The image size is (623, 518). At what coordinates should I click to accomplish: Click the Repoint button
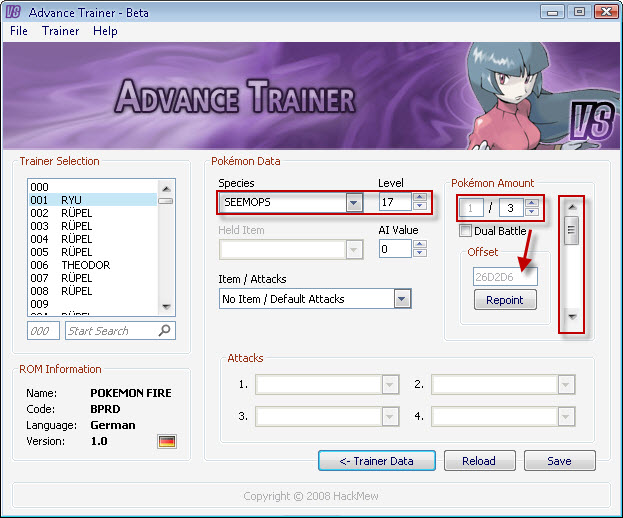click(x=505, y=300)
